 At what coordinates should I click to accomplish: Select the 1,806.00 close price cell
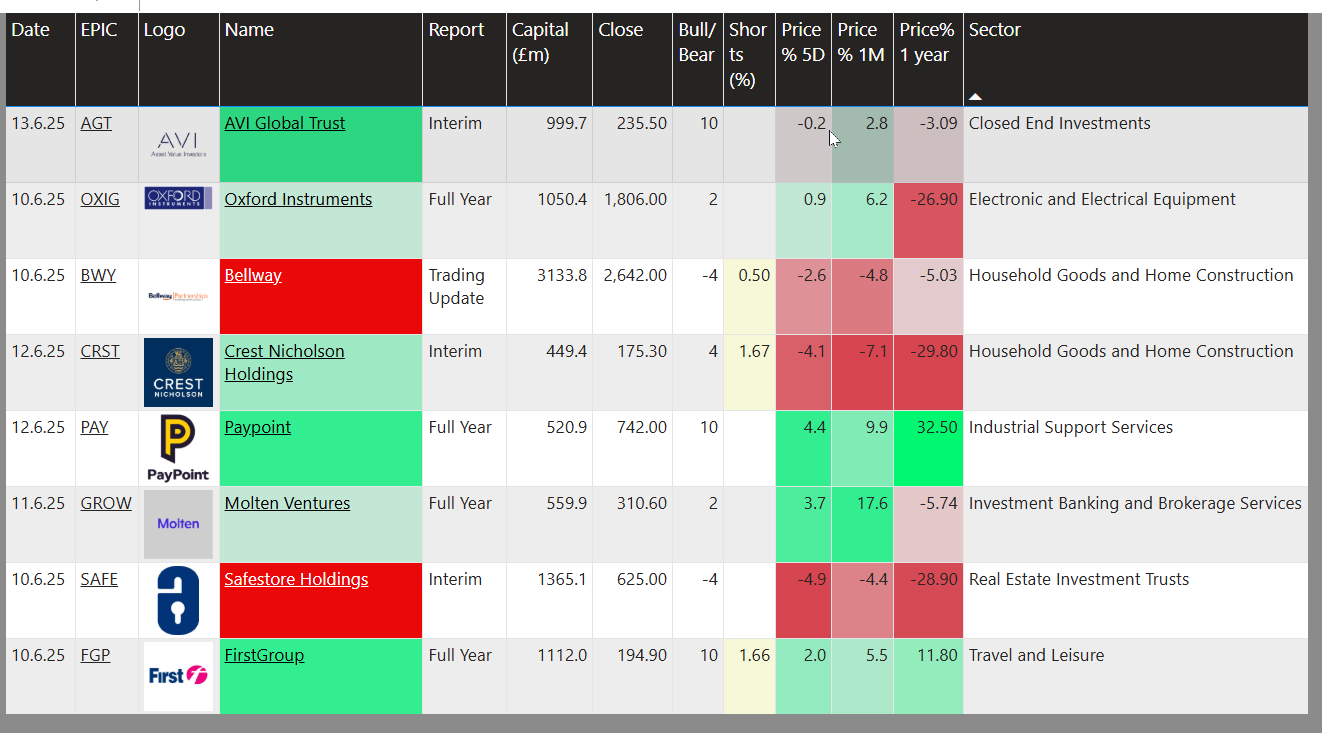[x=633, y=220]
